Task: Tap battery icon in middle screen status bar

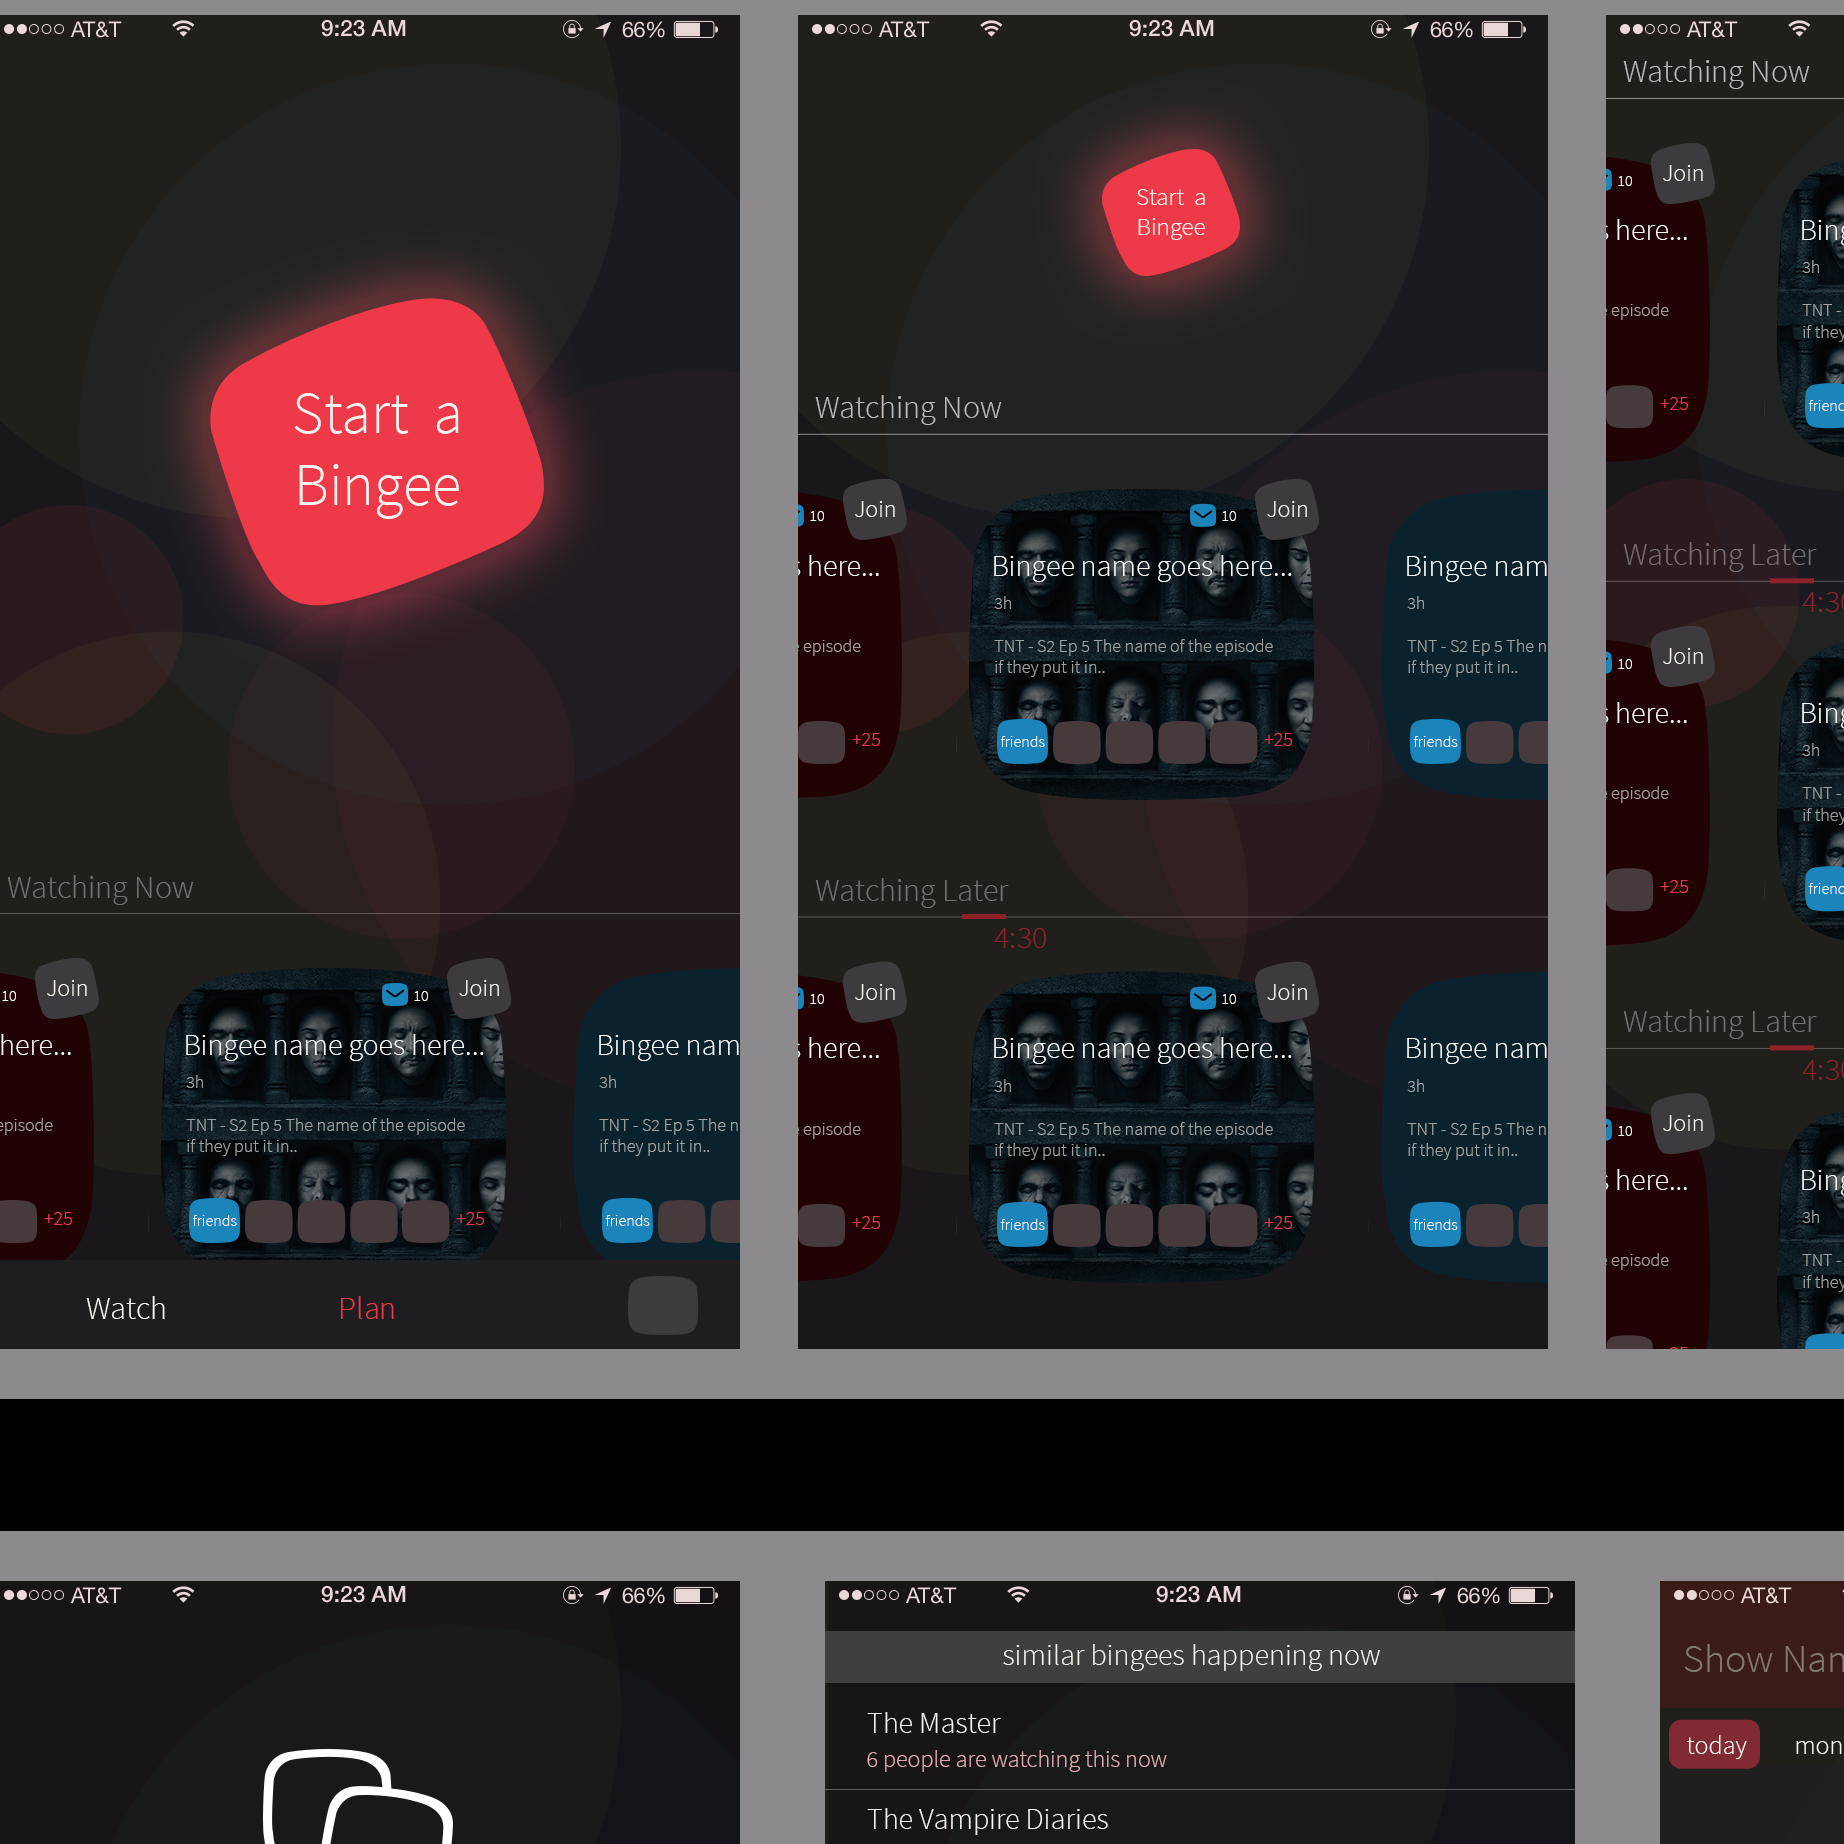Action: coord(1504,29)
